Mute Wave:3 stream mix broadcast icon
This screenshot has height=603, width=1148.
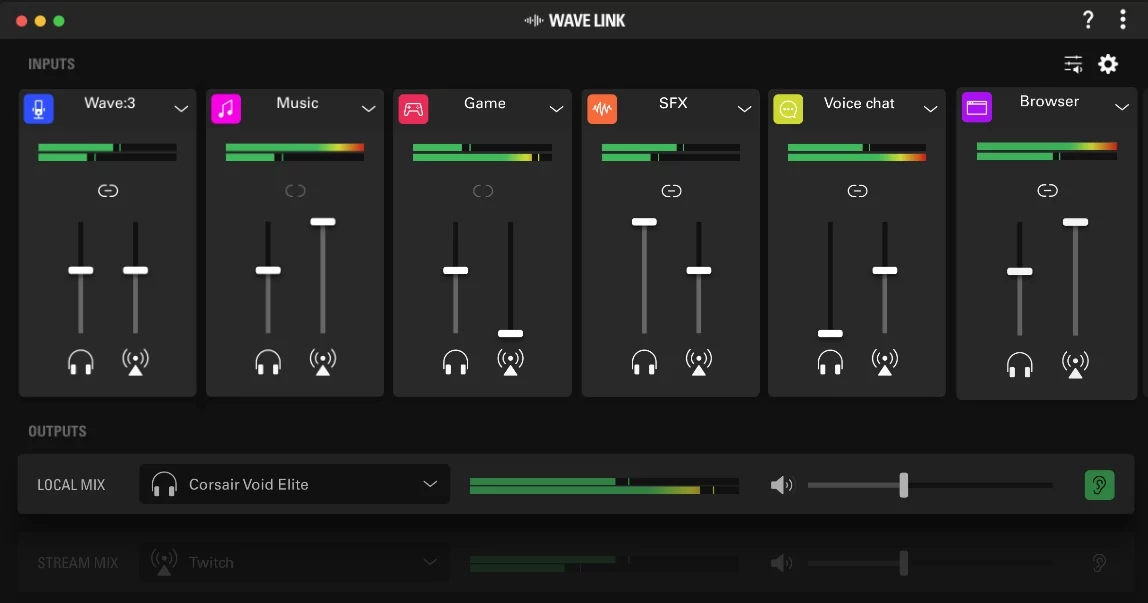135,362
